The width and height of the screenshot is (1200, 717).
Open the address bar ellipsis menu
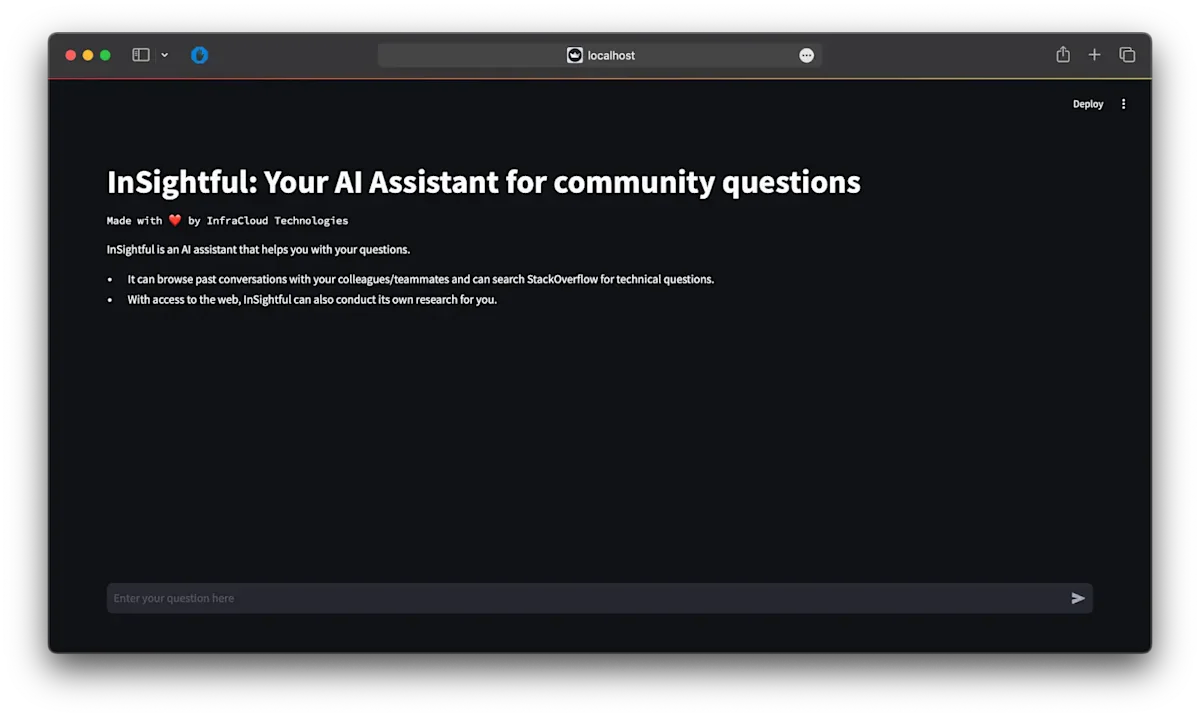(807, 55)
